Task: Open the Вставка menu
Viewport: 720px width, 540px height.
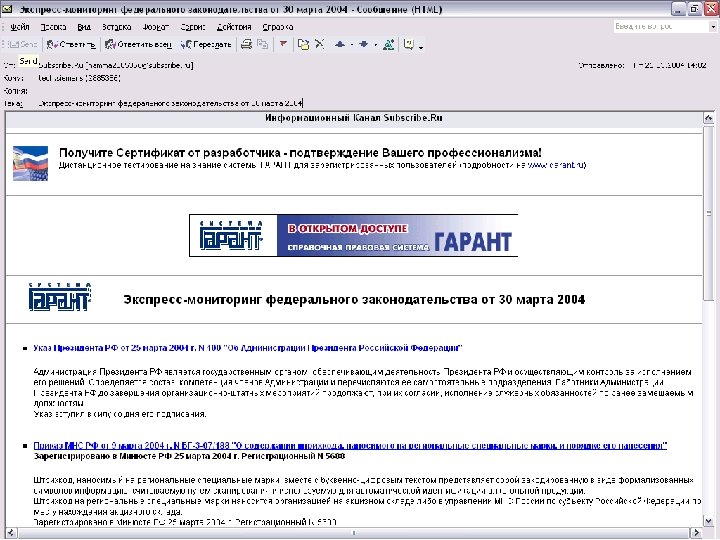Action: coord(117,27)
